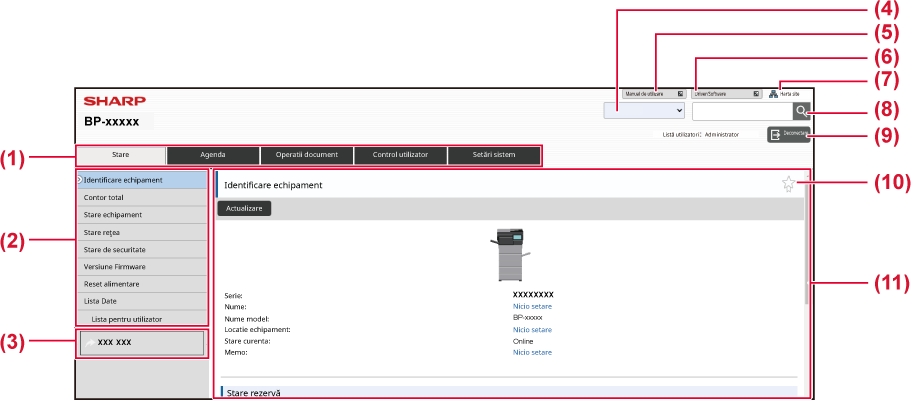
Task: Click the search input field
Action: pos(741,112)
